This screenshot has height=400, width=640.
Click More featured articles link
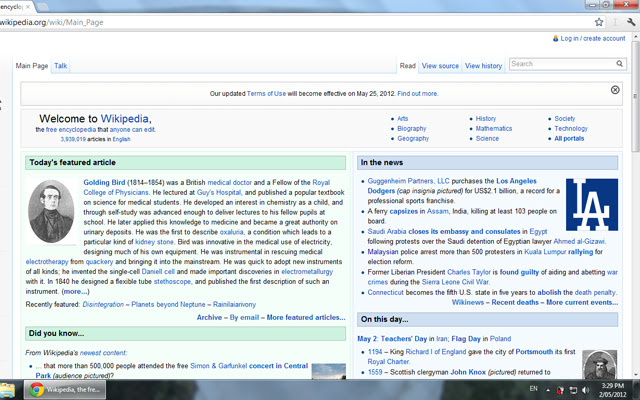306,318
